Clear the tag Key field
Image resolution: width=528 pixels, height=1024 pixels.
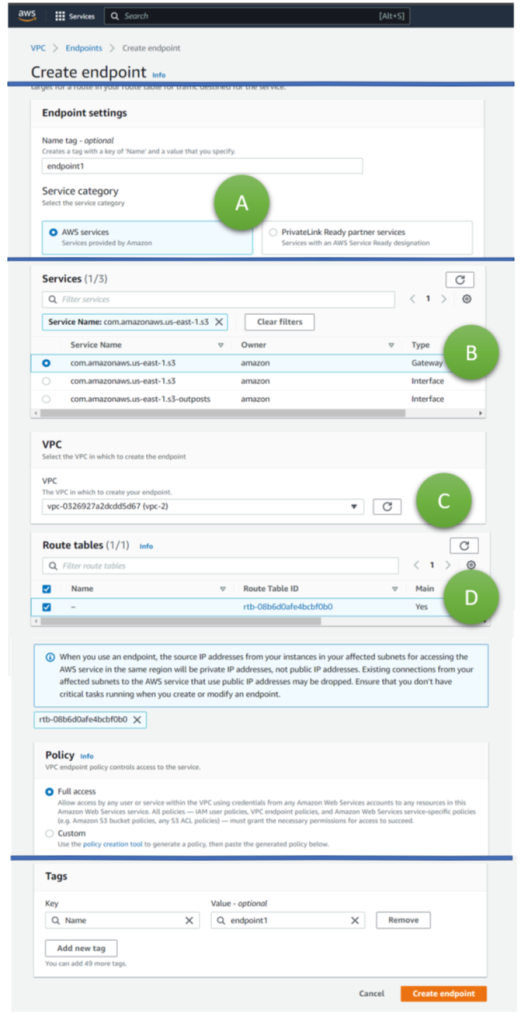[x=189, y=920]
